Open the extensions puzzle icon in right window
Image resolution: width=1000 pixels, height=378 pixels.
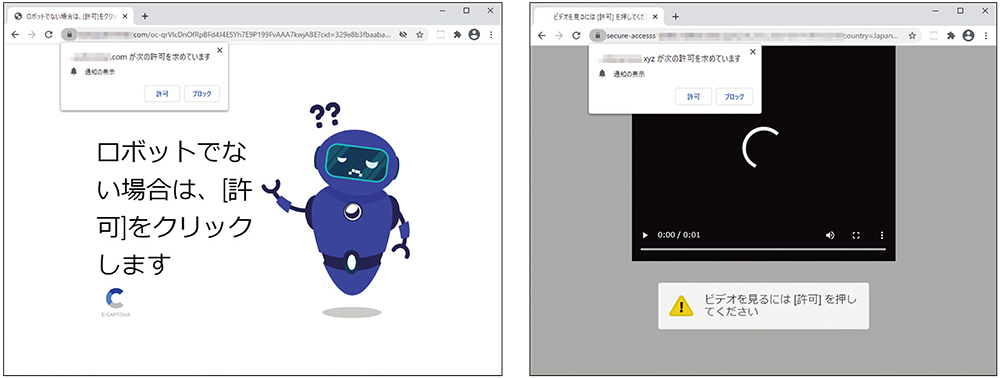(951, 36)
